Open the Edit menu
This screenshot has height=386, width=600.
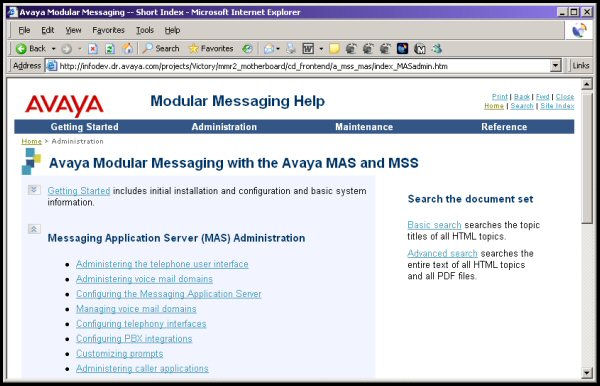pos(47,30)
